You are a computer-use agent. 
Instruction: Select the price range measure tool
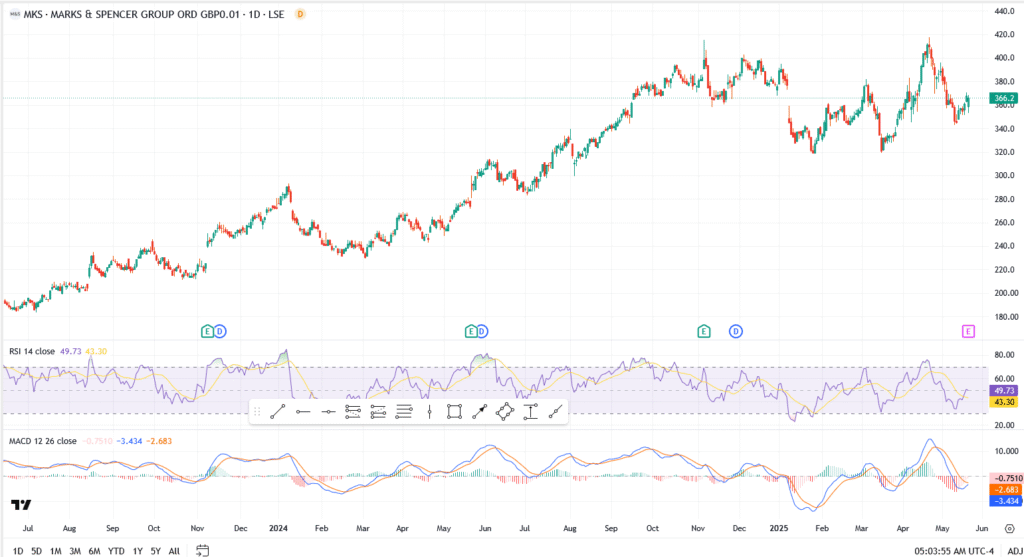530,411
